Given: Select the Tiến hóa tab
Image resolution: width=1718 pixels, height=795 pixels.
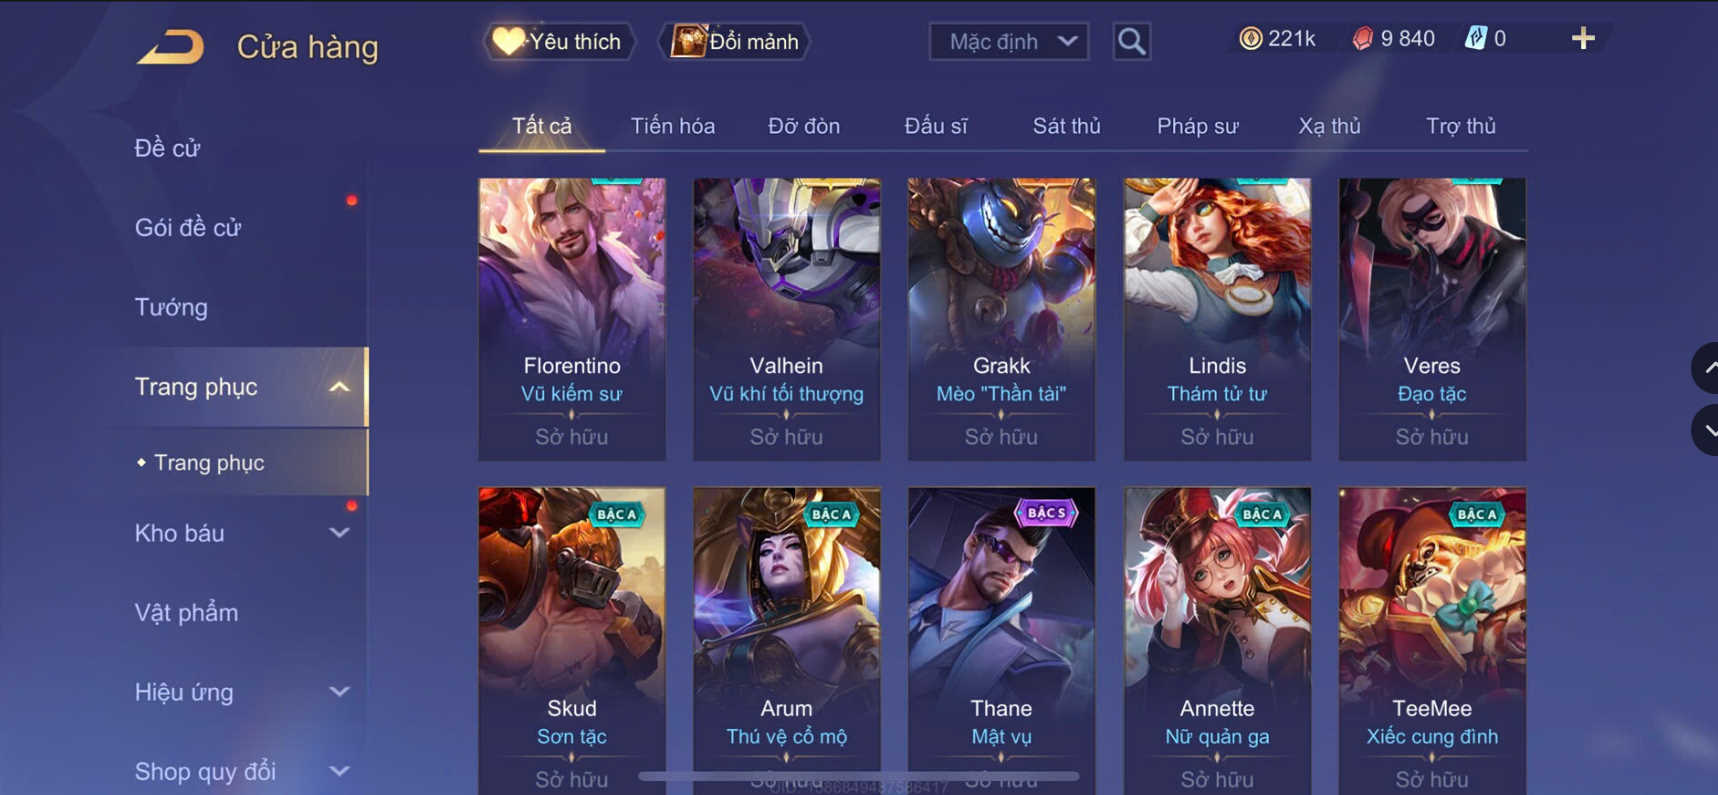Looking at the screenshot, I should [672, 126].
